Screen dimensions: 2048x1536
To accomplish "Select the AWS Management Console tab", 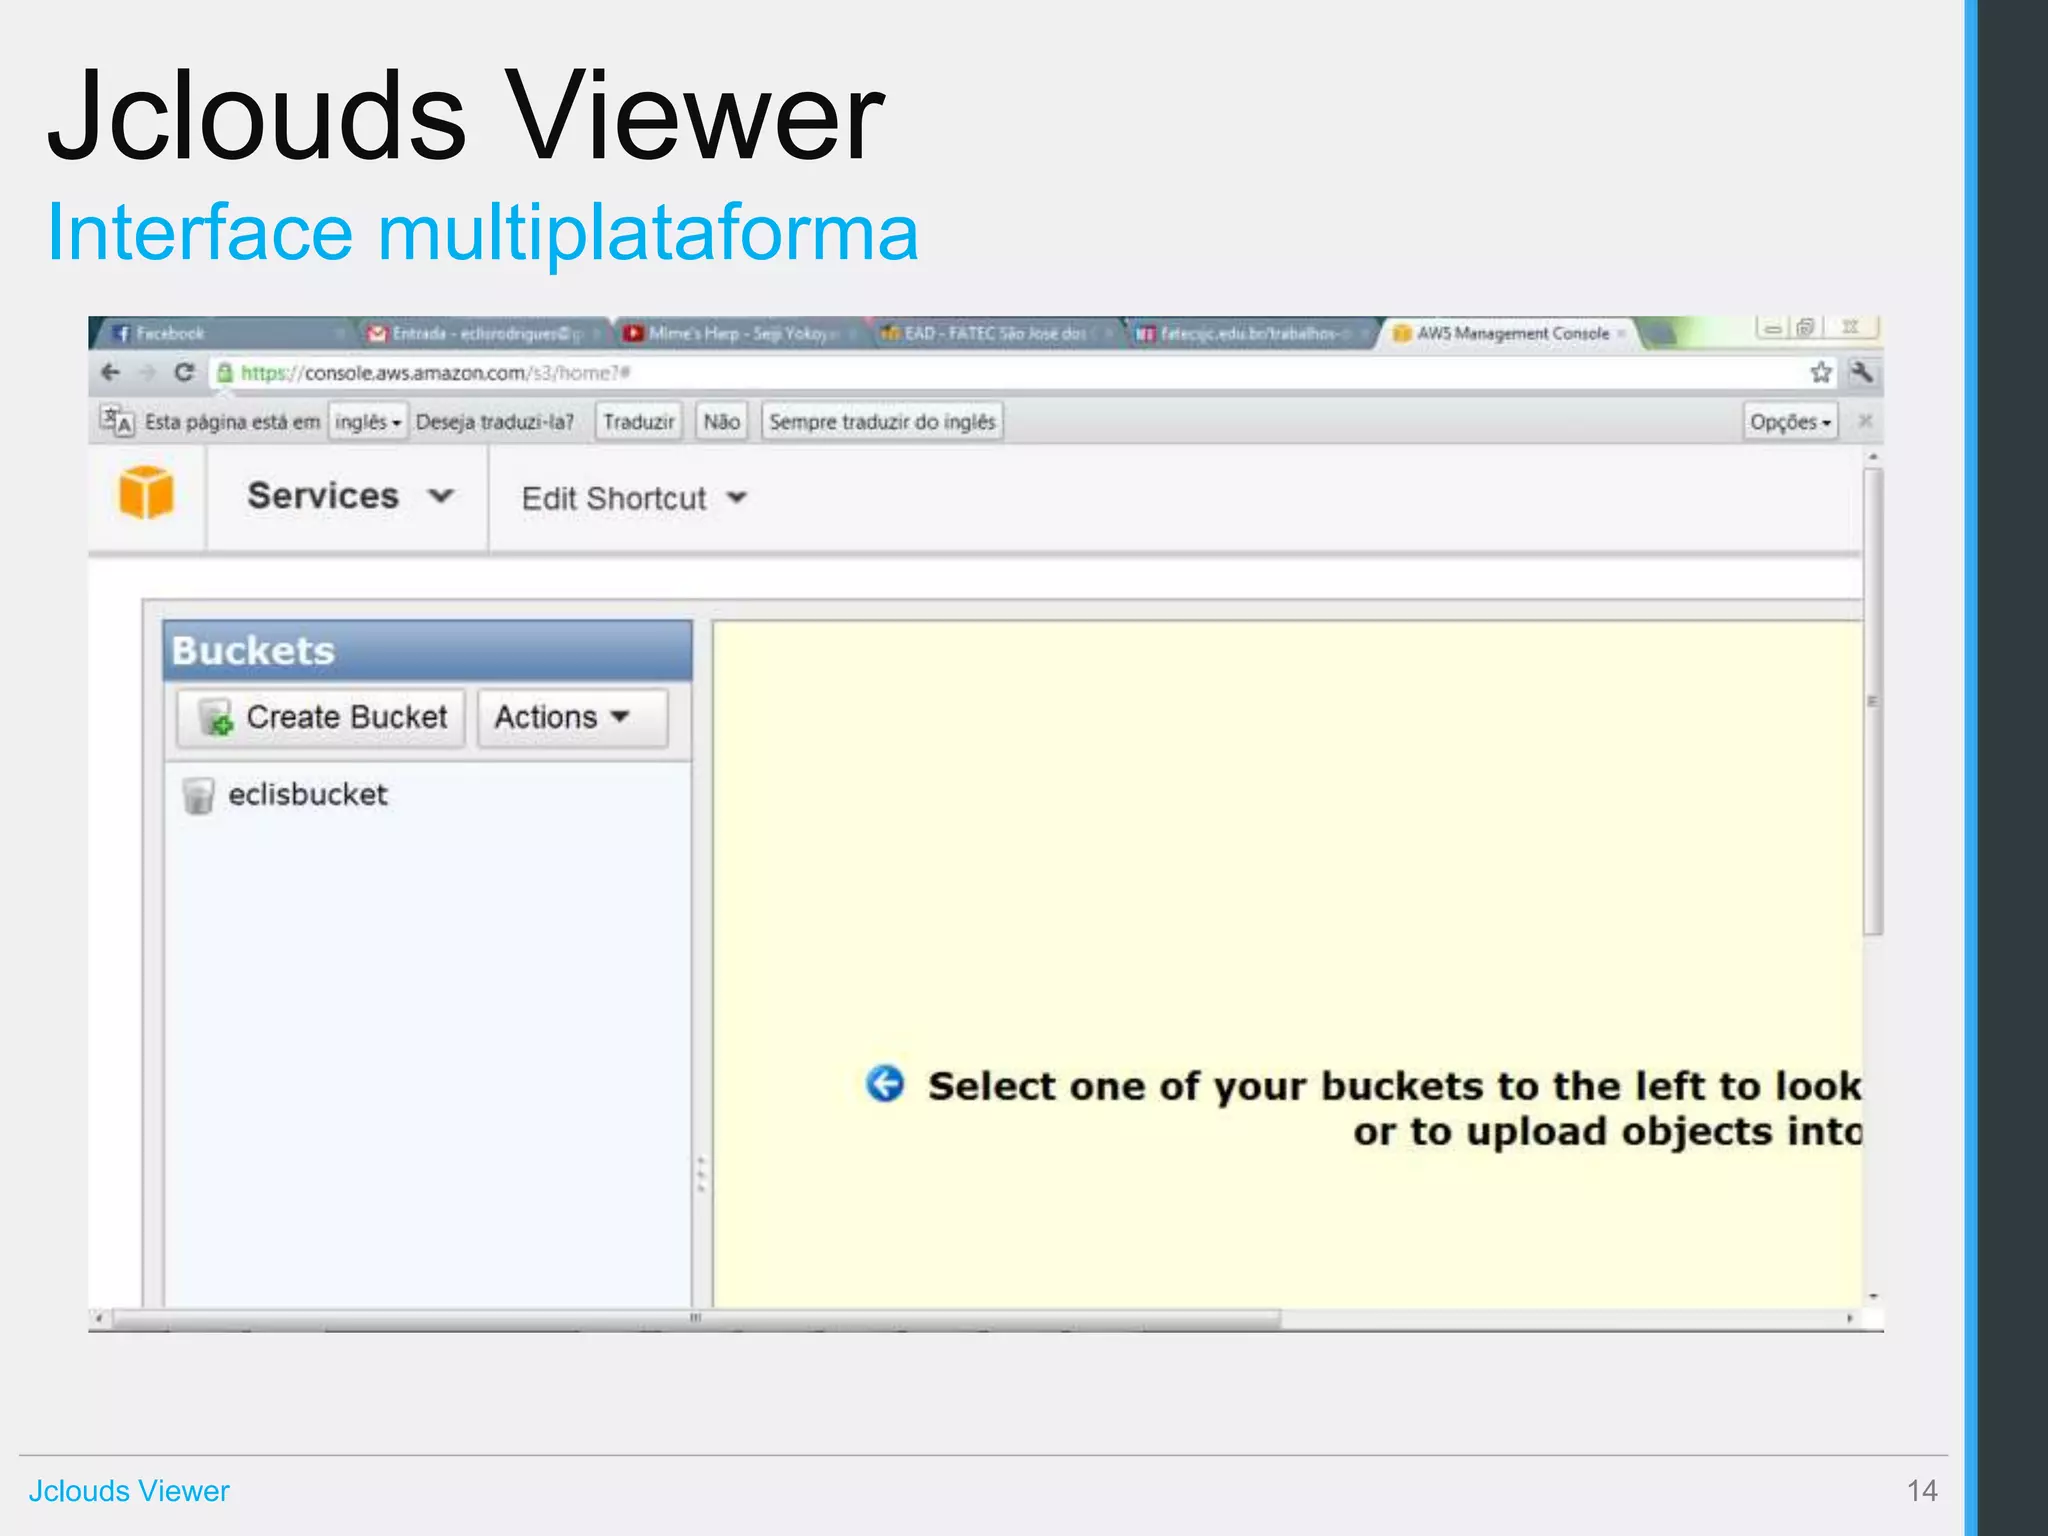I will click(1508, 333).
